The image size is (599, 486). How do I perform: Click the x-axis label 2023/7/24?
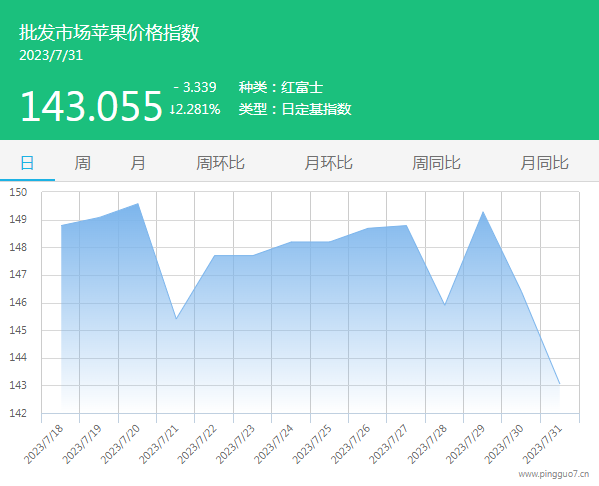coord(274,444)
